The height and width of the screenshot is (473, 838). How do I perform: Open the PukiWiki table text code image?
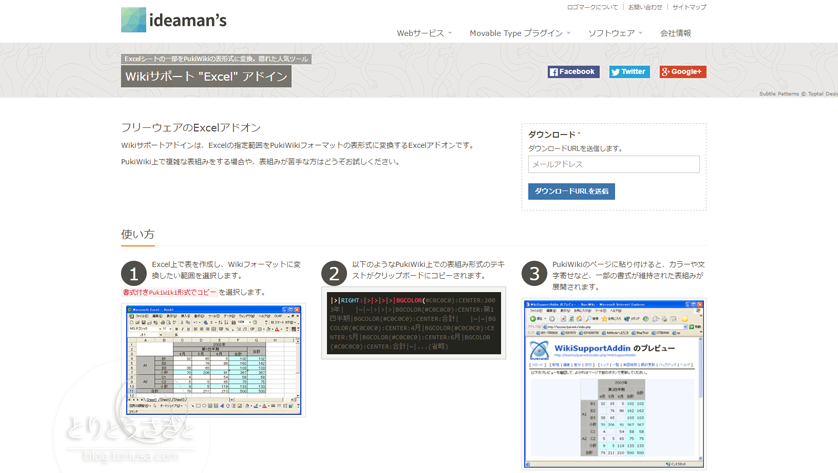click(414, 323)
